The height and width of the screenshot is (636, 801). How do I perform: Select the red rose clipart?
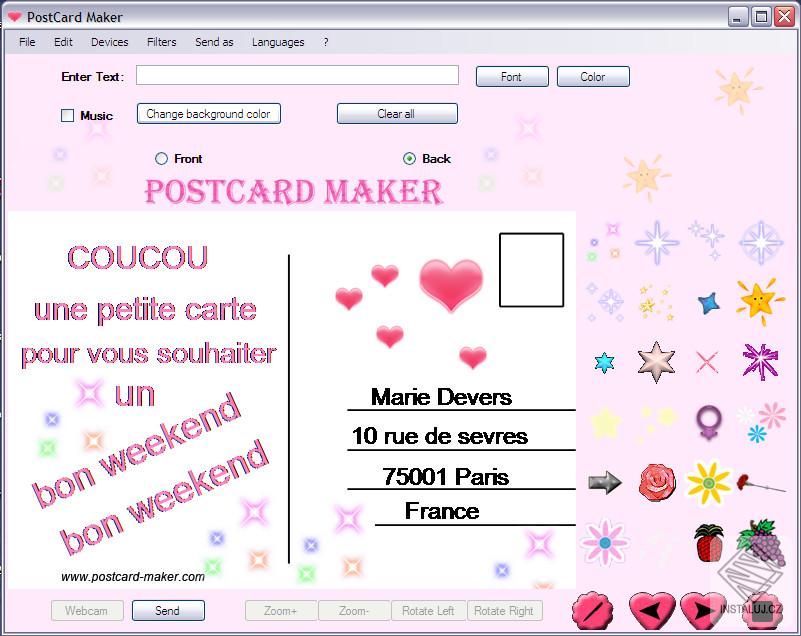(x=657, y=482)
